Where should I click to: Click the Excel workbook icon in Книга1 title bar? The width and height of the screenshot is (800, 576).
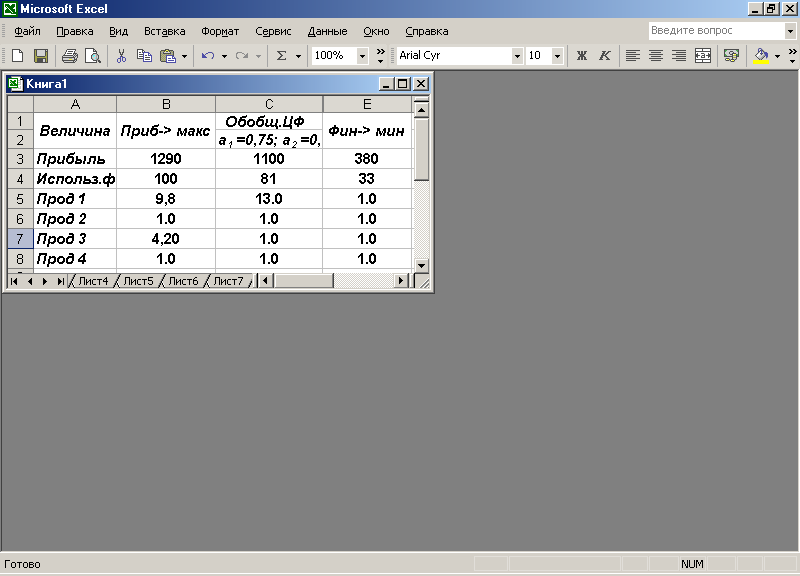tap(15, 84)
